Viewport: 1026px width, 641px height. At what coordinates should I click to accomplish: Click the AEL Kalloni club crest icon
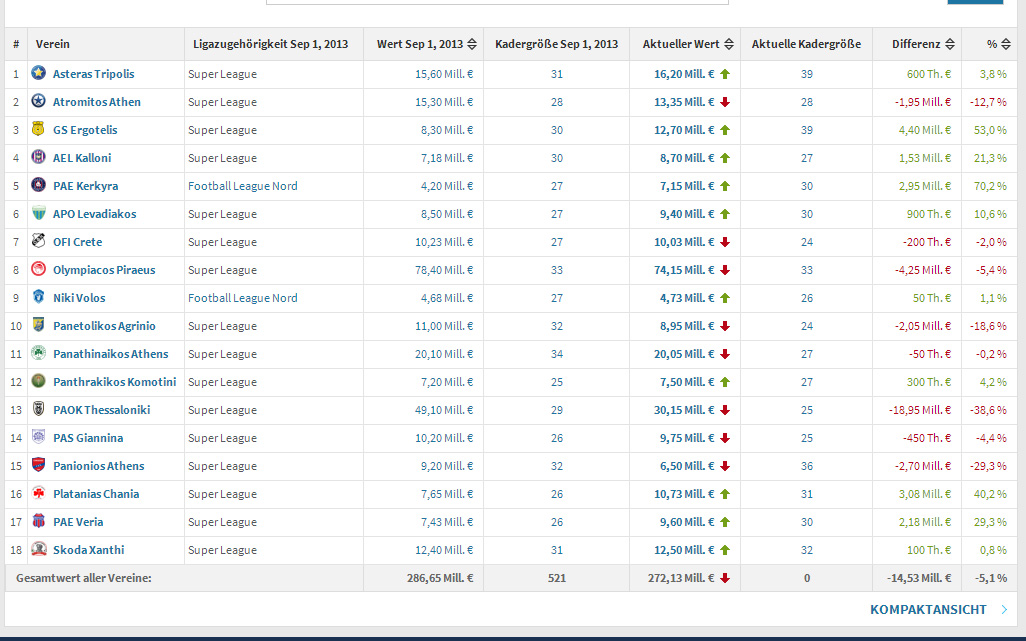(39, 157)
